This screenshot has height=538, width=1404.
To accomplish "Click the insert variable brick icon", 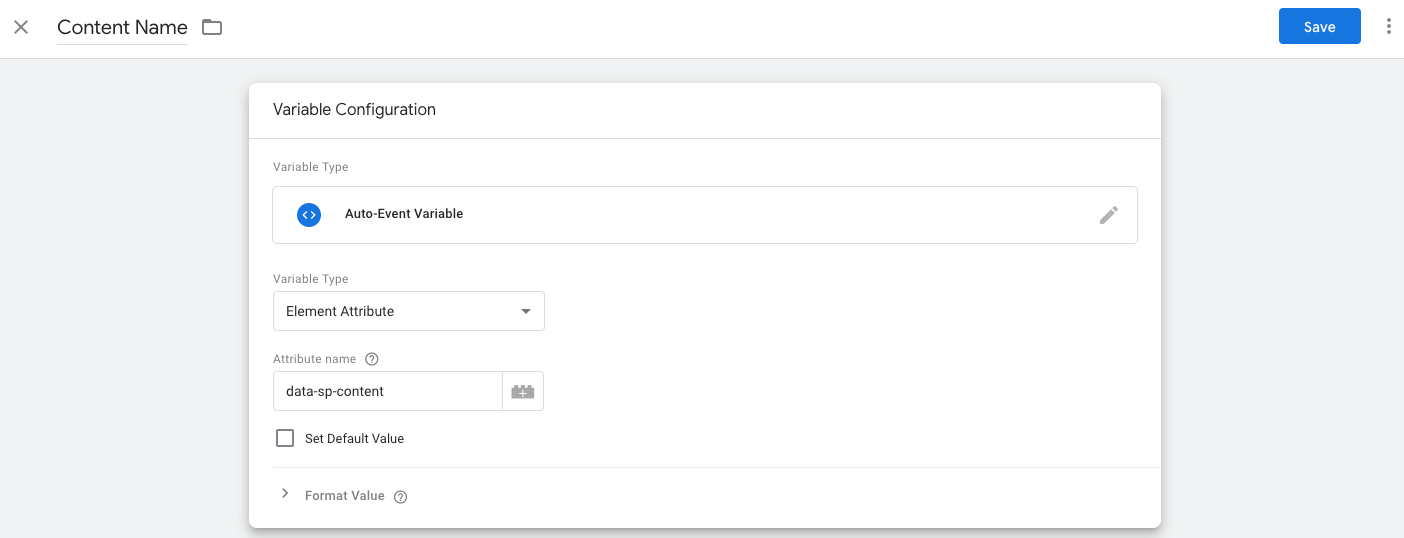I will coord(523,392).
